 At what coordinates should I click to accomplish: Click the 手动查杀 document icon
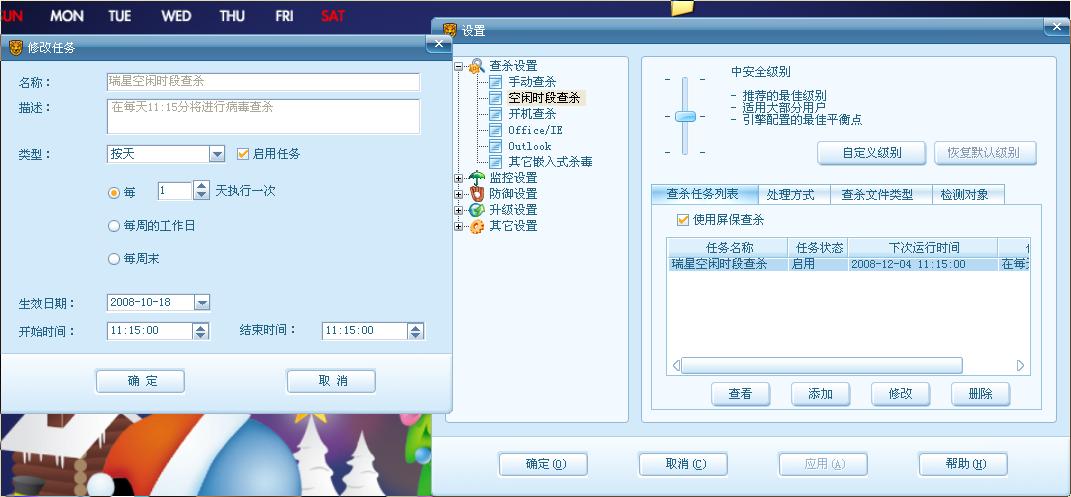(497, 82)
